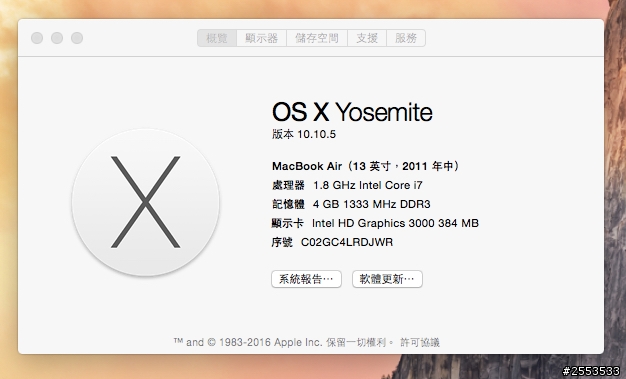The width and height of the screenshot is (626, 379).
Task: Click the Apple copyright notice text
Action: pos(283,342)
